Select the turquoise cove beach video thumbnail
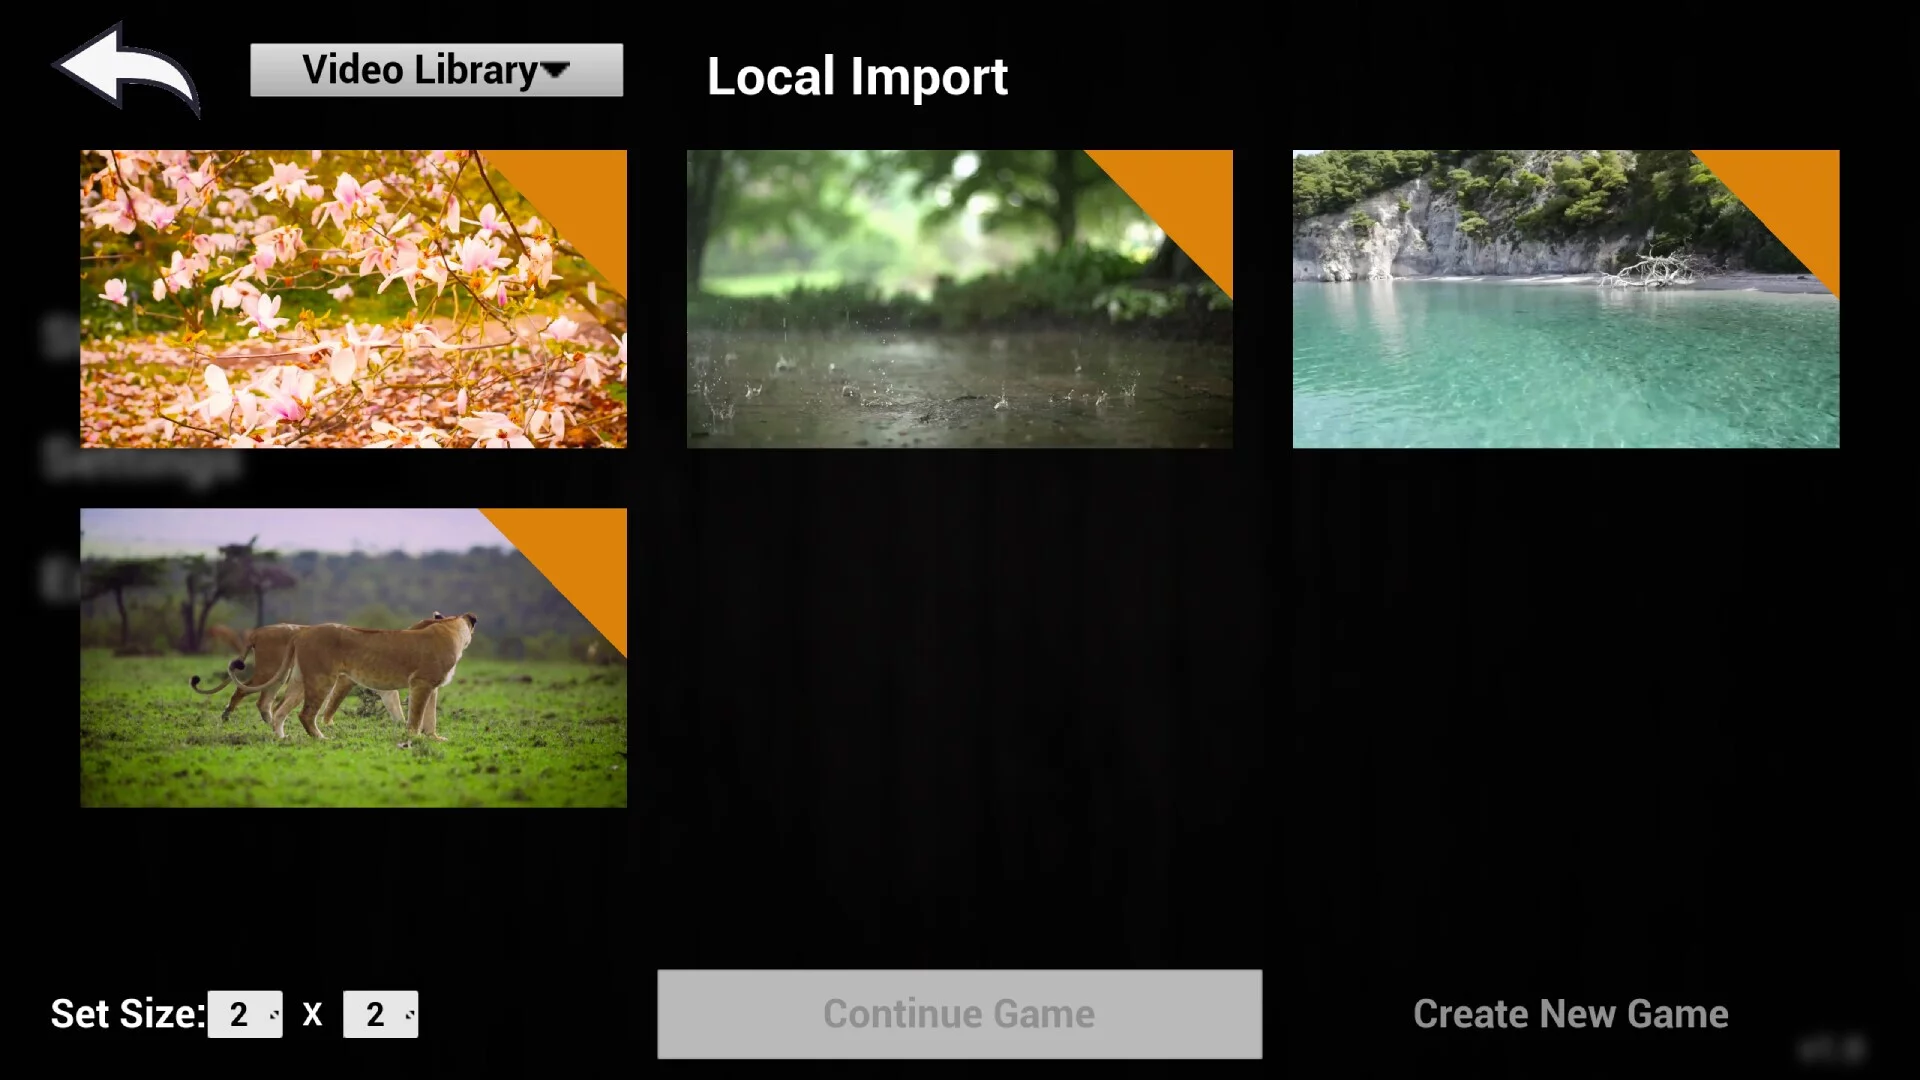Image resolution: width=1920 pixels, height=1080 pixels. coord(1566,299)
